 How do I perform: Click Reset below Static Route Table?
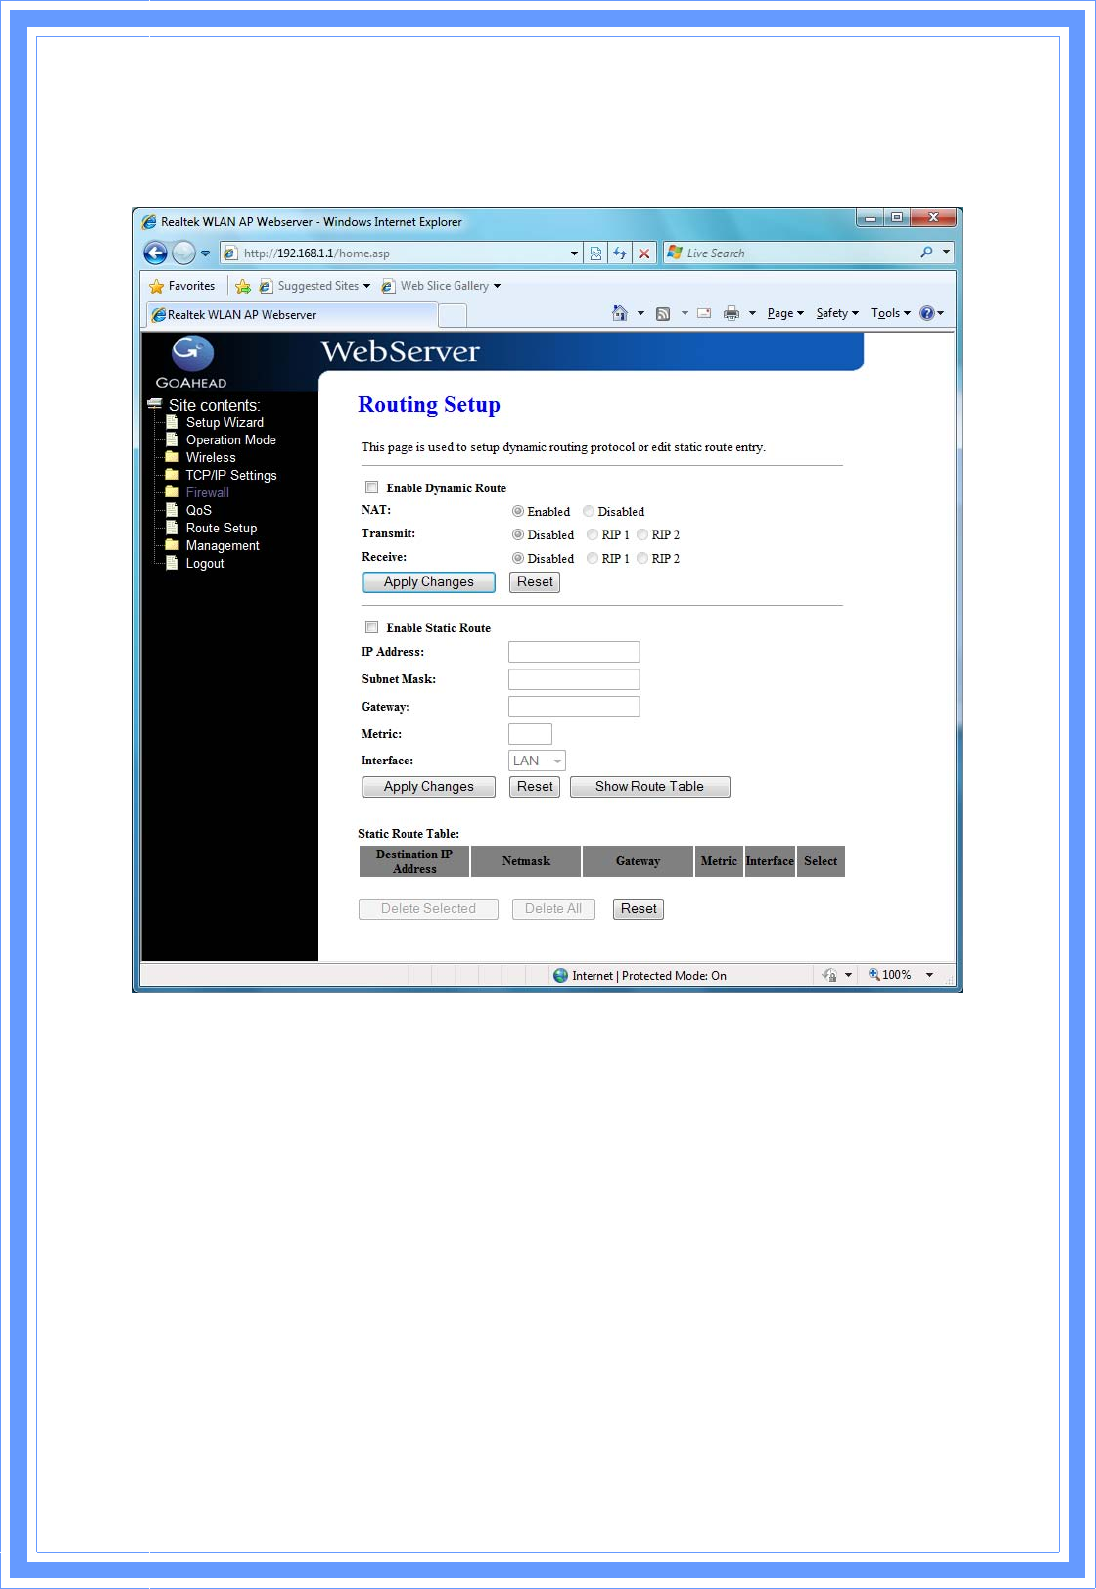(639, 909)
